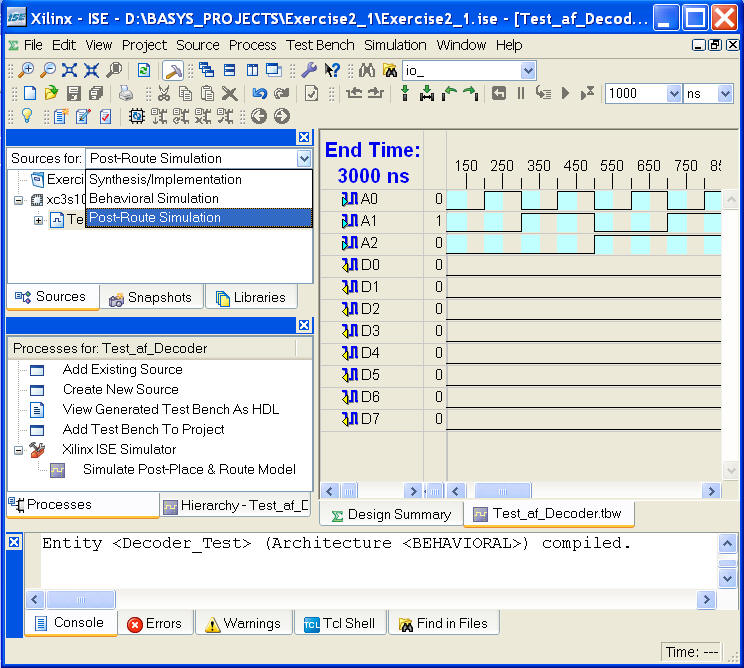Click the back arrow circle icon
744x668 pixels.
(x=259, y=116)
